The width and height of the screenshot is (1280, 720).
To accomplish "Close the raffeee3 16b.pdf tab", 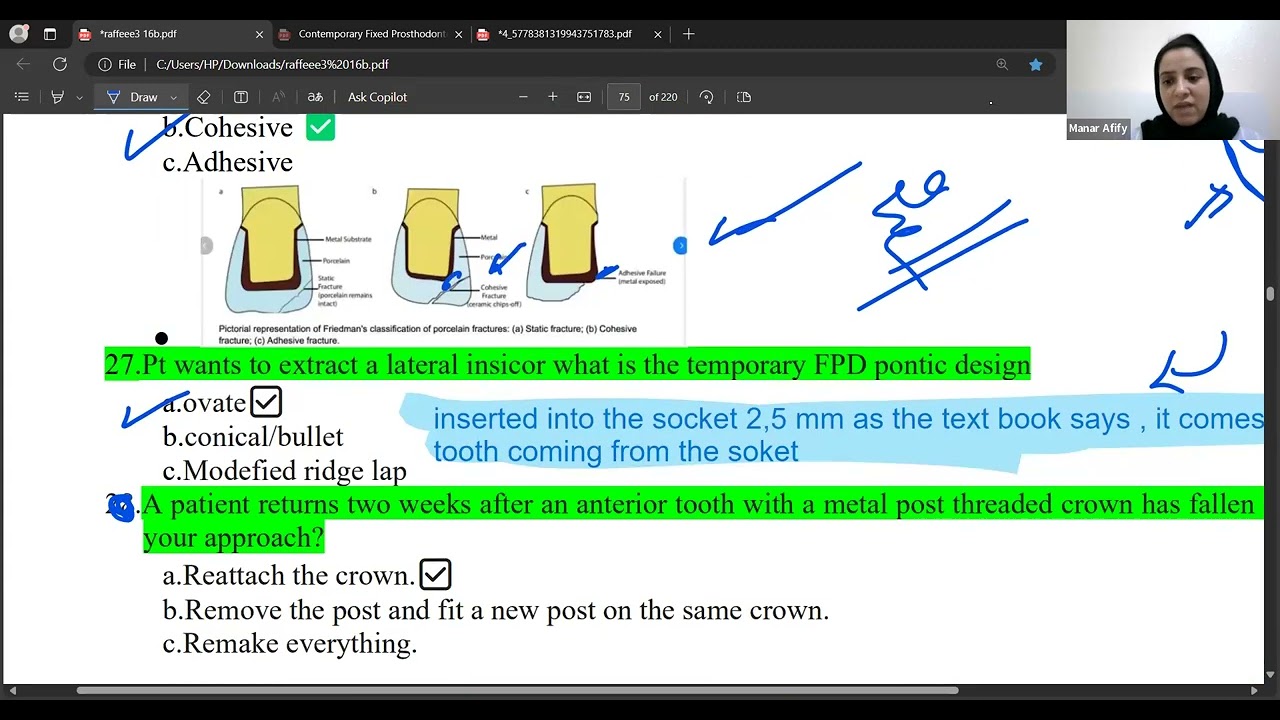I will point(259,34).
